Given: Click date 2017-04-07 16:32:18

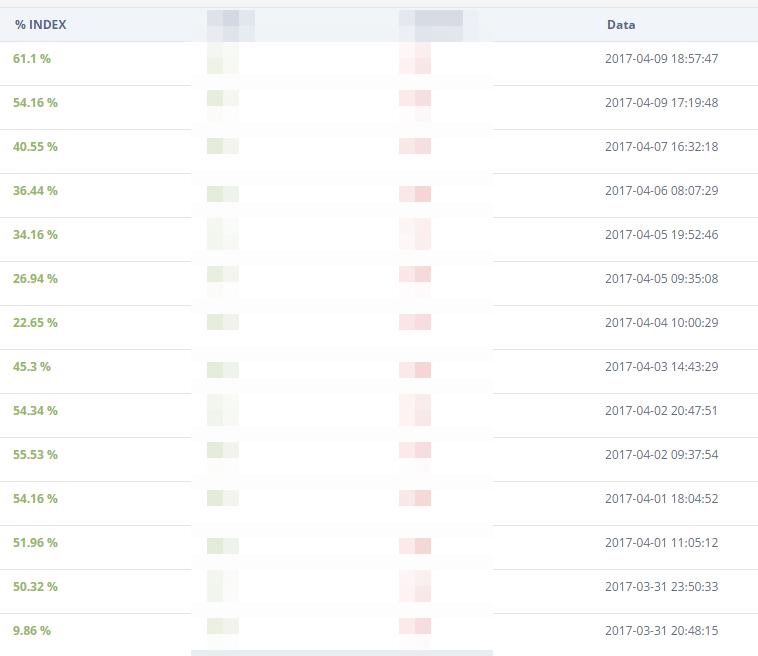Looking at the screenshot, I should click(662, 146).
